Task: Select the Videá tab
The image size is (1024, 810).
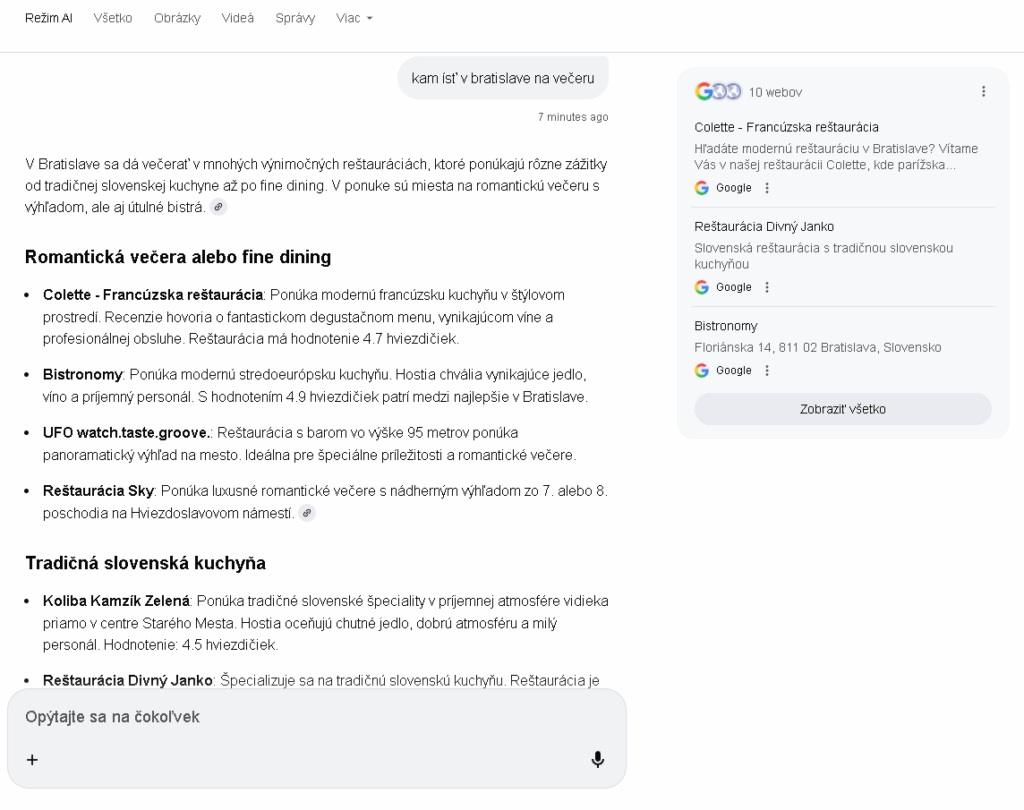Action: click(238, 18)
